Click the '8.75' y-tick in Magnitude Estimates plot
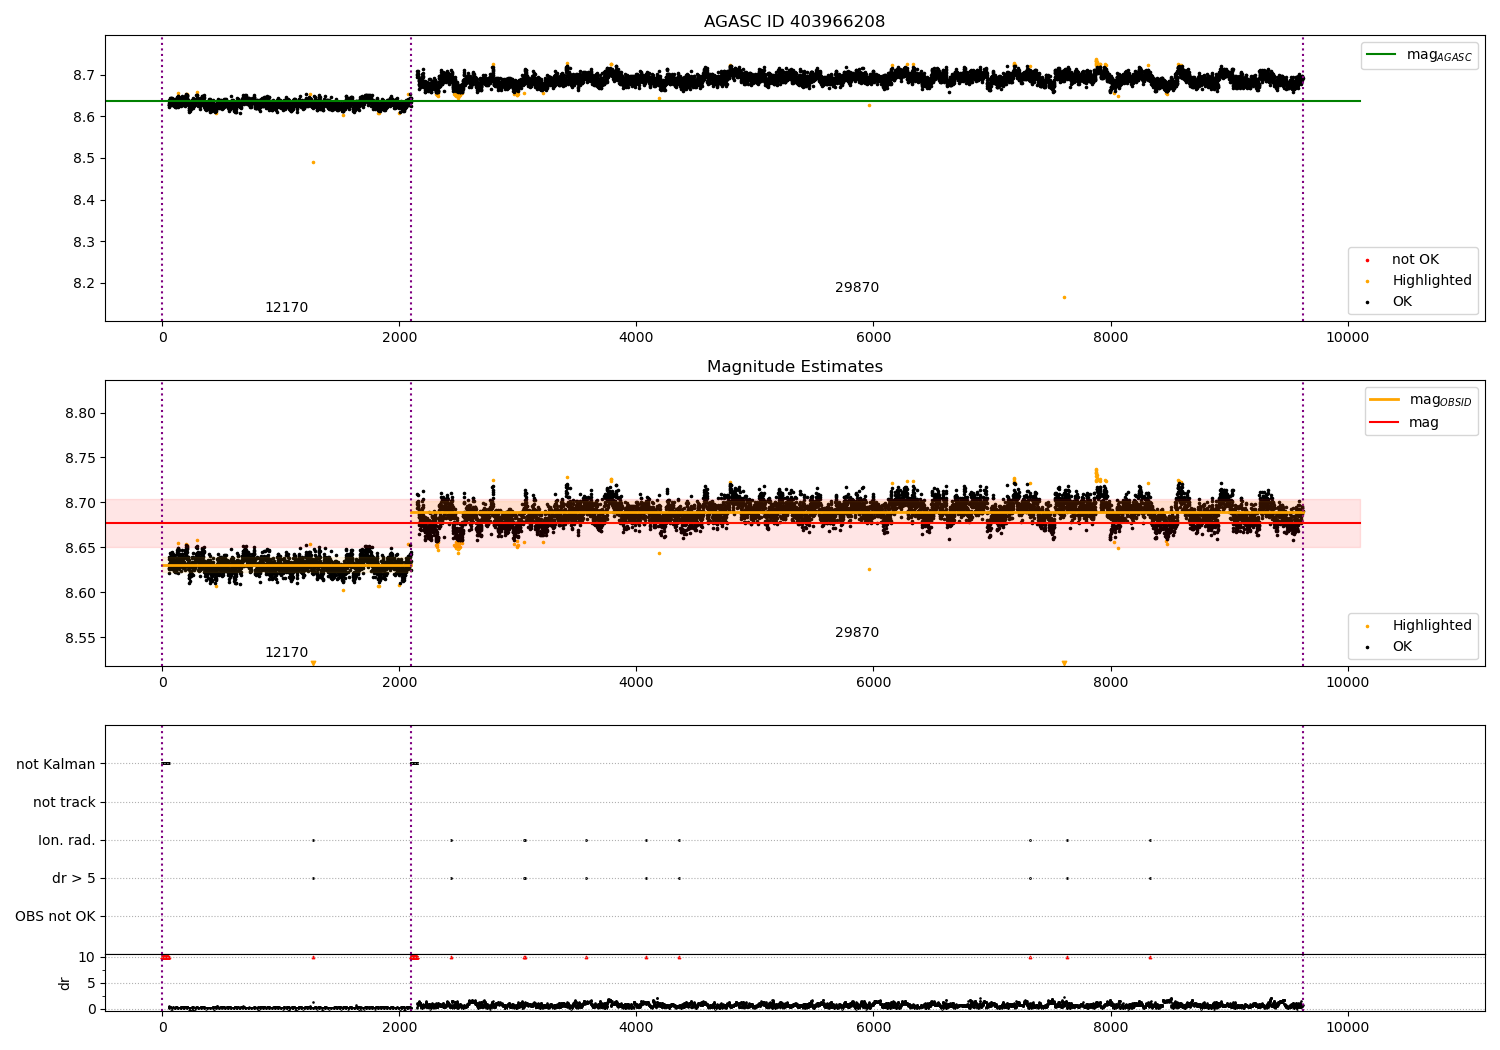1500x1050 pixels. coord(80,459)
